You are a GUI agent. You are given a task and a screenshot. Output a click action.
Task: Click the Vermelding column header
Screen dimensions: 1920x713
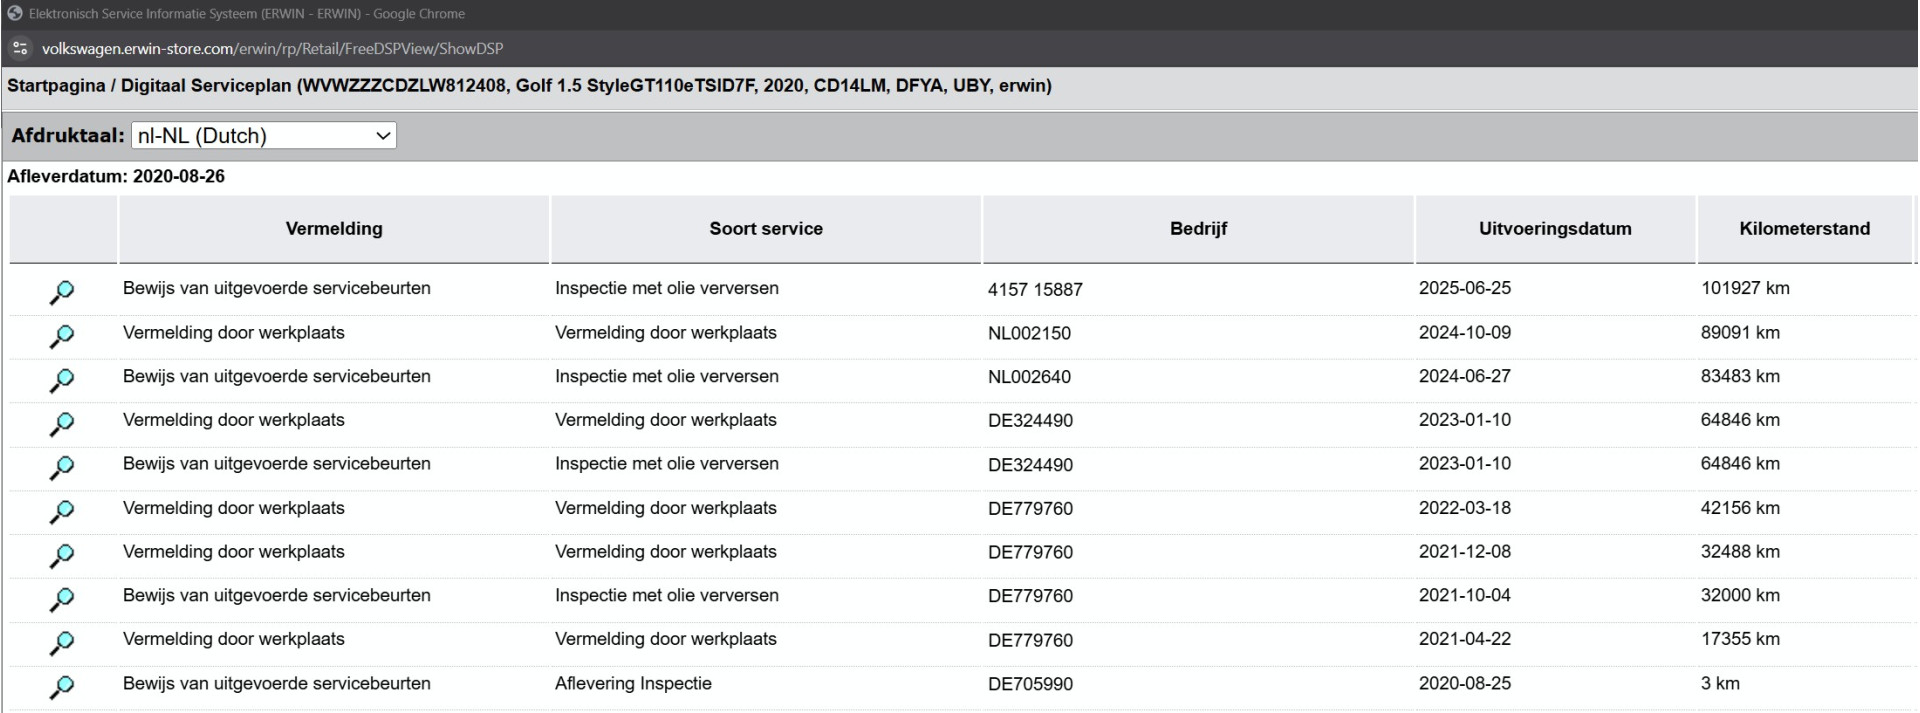coord(334,229)
